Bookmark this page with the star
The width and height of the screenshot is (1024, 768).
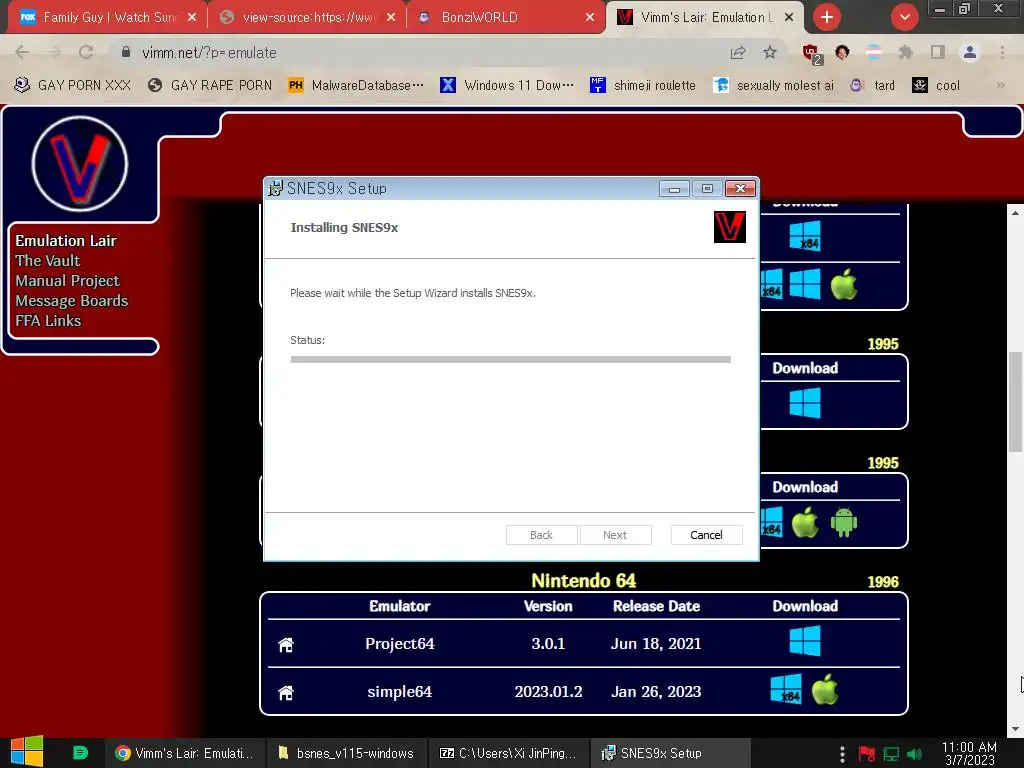(x=770, y=52)
